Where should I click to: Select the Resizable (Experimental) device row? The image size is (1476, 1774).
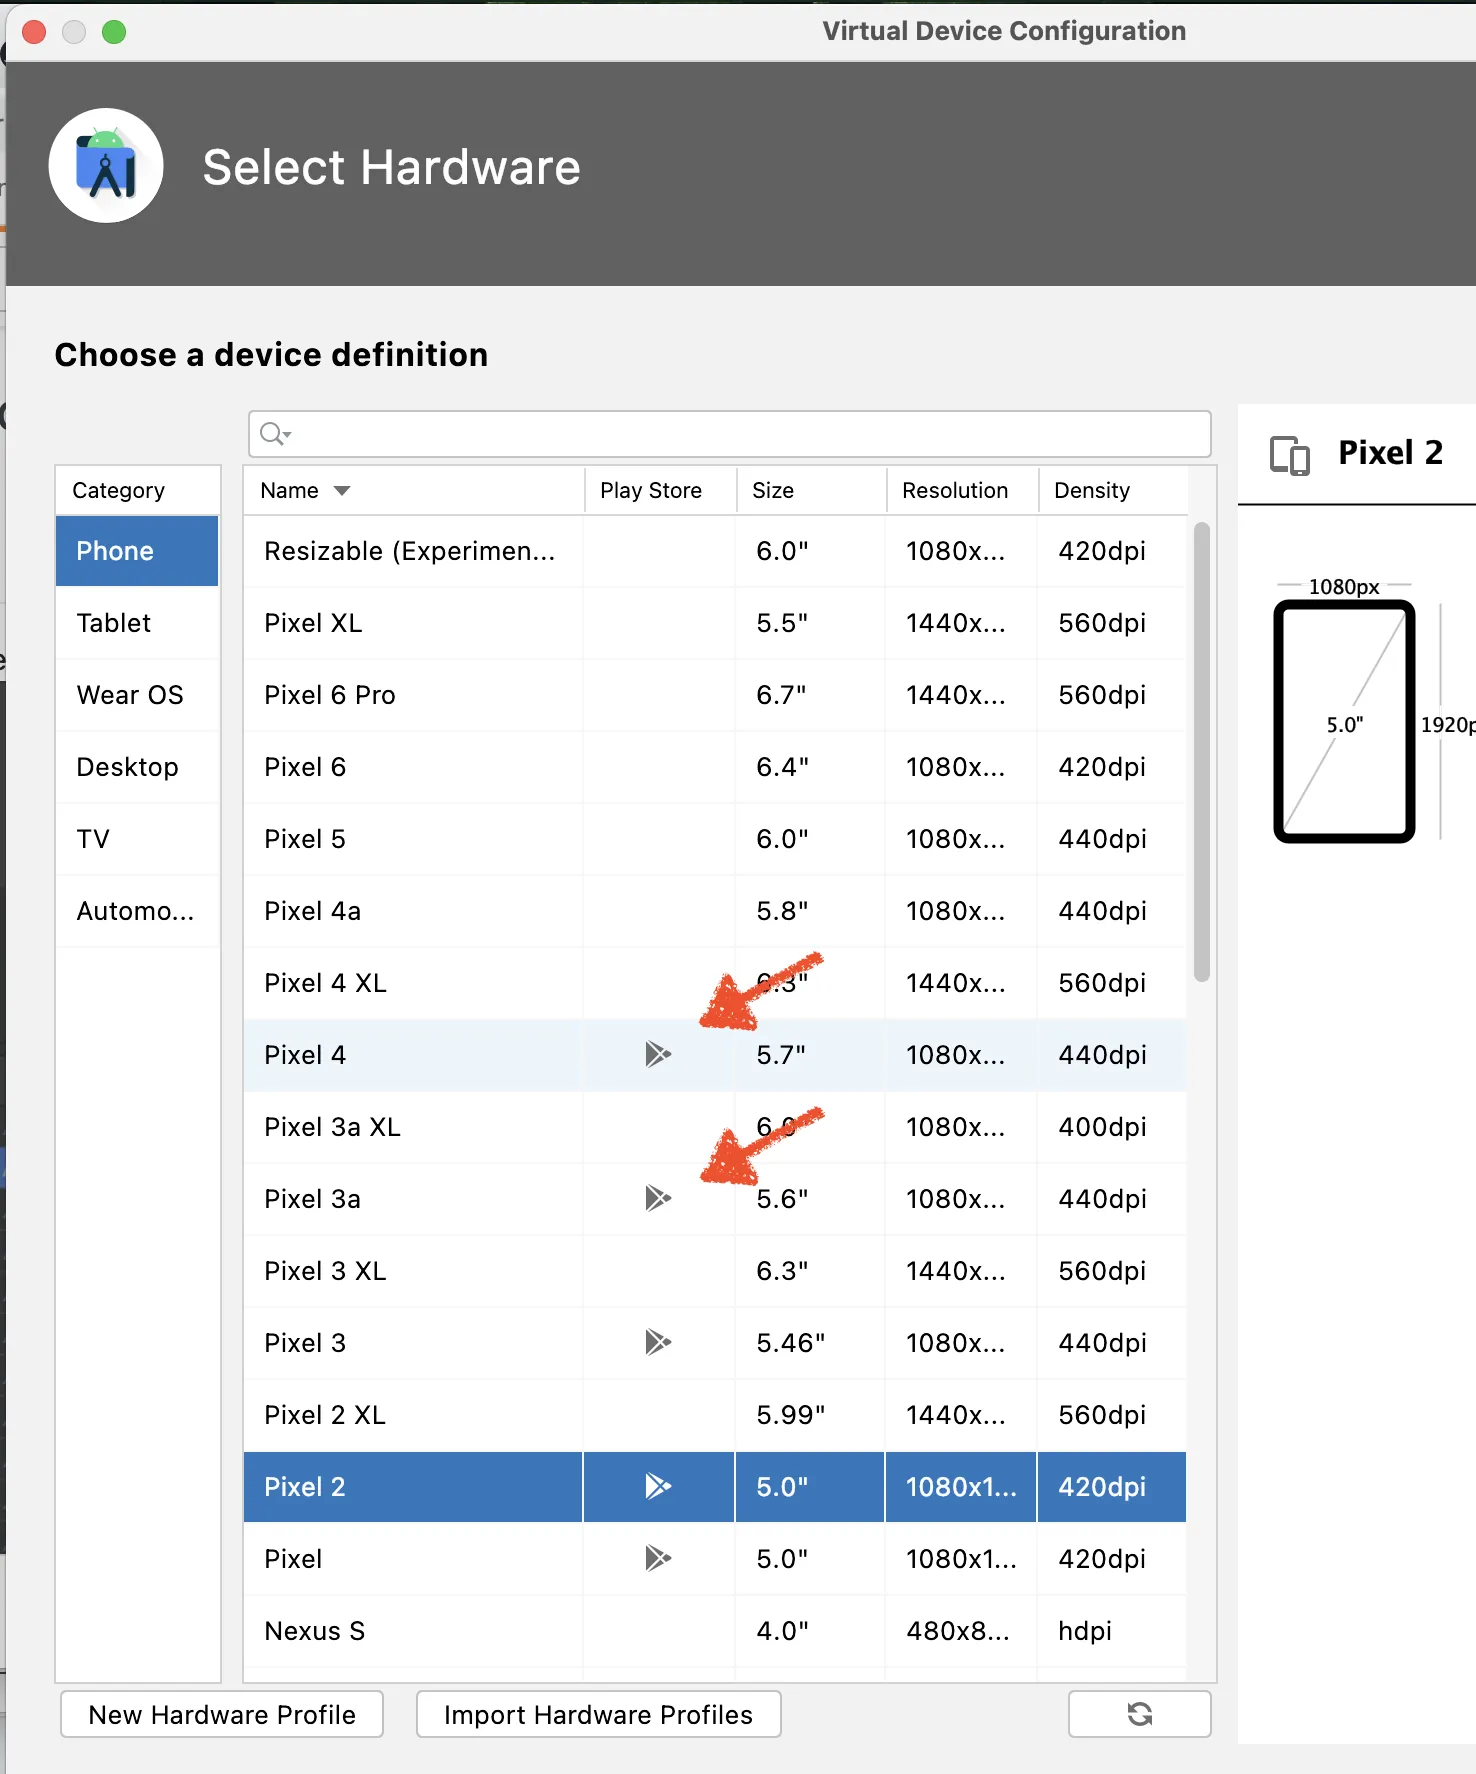(715, 551)
